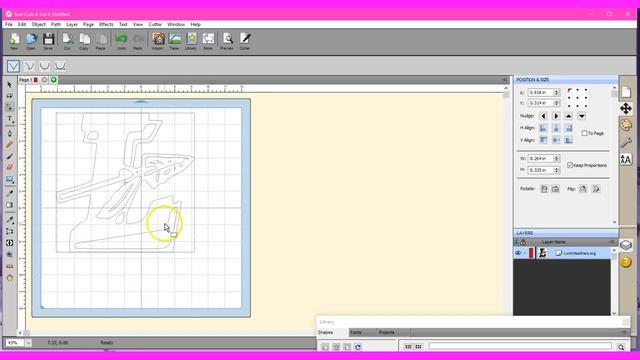Open the Fill & Stroke palette side tab
Screen dimensions: 640x360
coord(626,125)
